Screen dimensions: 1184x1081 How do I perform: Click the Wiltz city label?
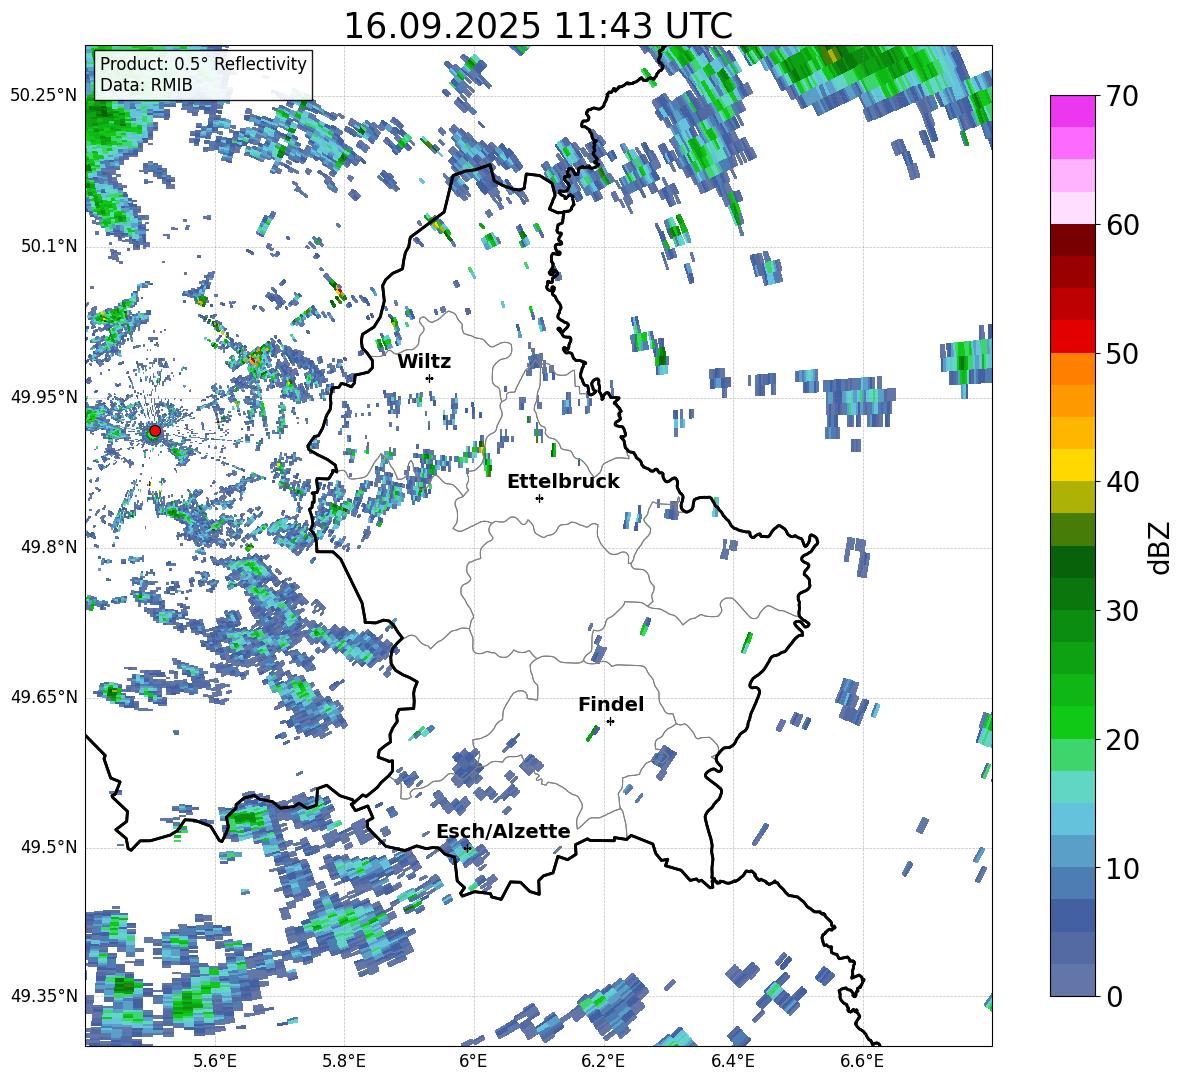424,362
